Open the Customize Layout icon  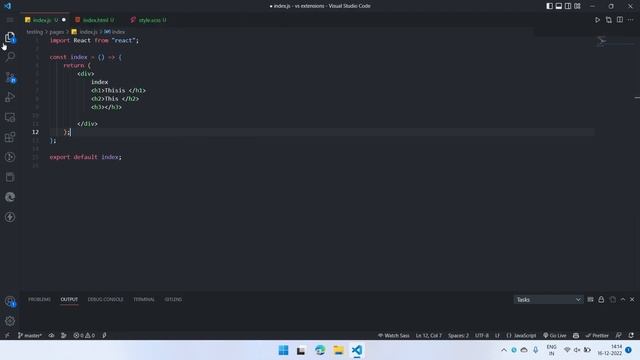[577, 6]
